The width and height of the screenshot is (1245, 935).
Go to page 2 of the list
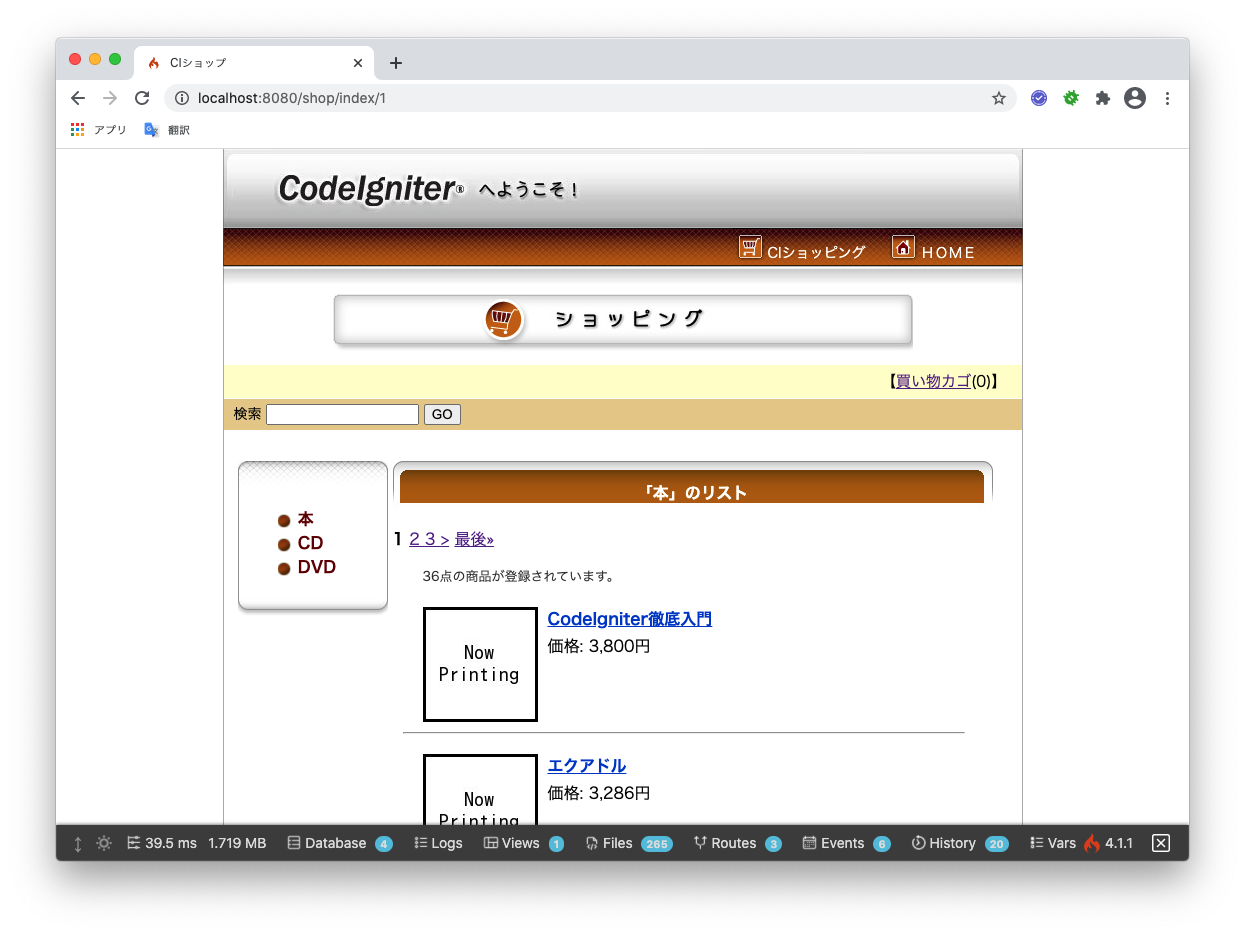(x=414, y=539)
